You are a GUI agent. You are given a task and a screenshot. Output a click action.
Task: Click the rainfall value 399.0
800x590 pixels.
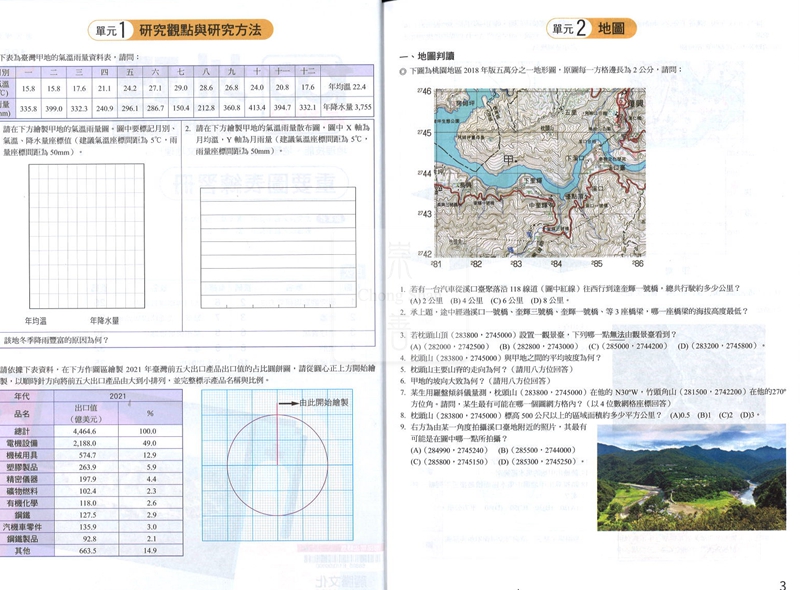coord(54,108)
